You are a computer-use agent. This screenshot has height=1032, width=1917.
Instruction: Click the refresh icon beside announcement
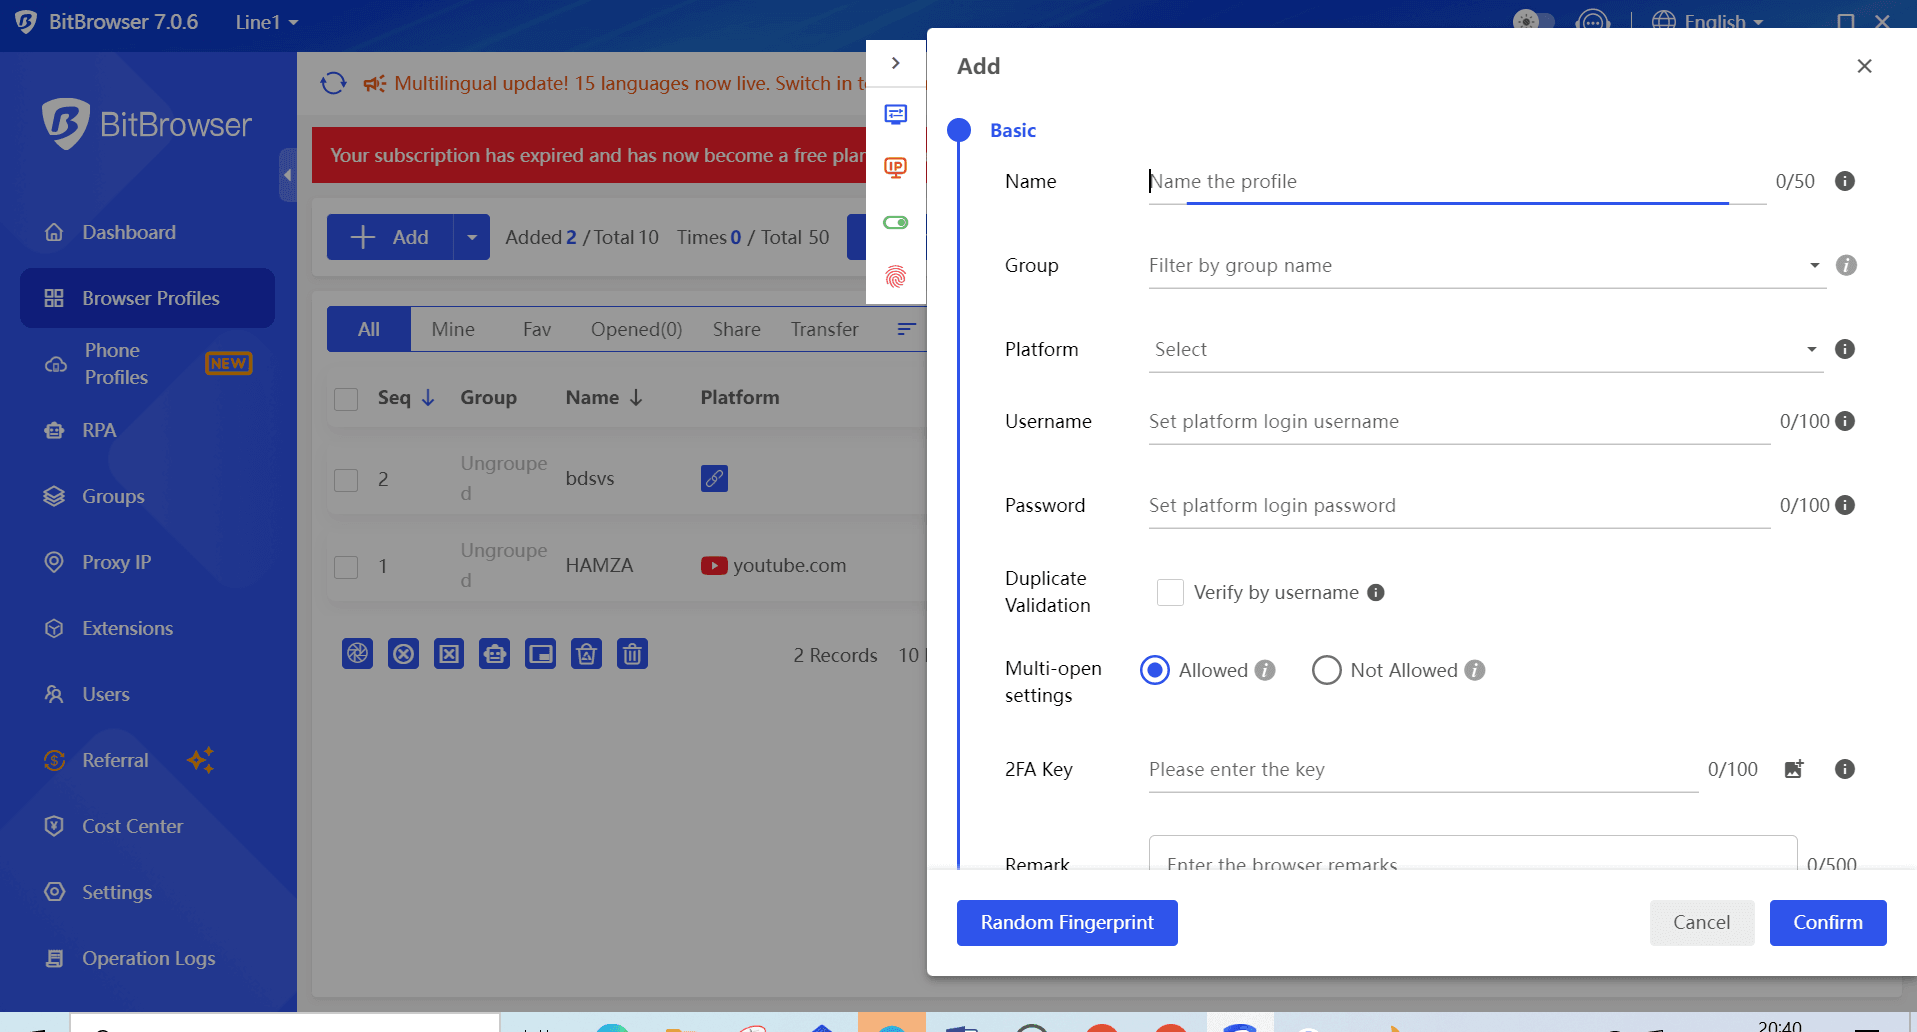[334, 83]
